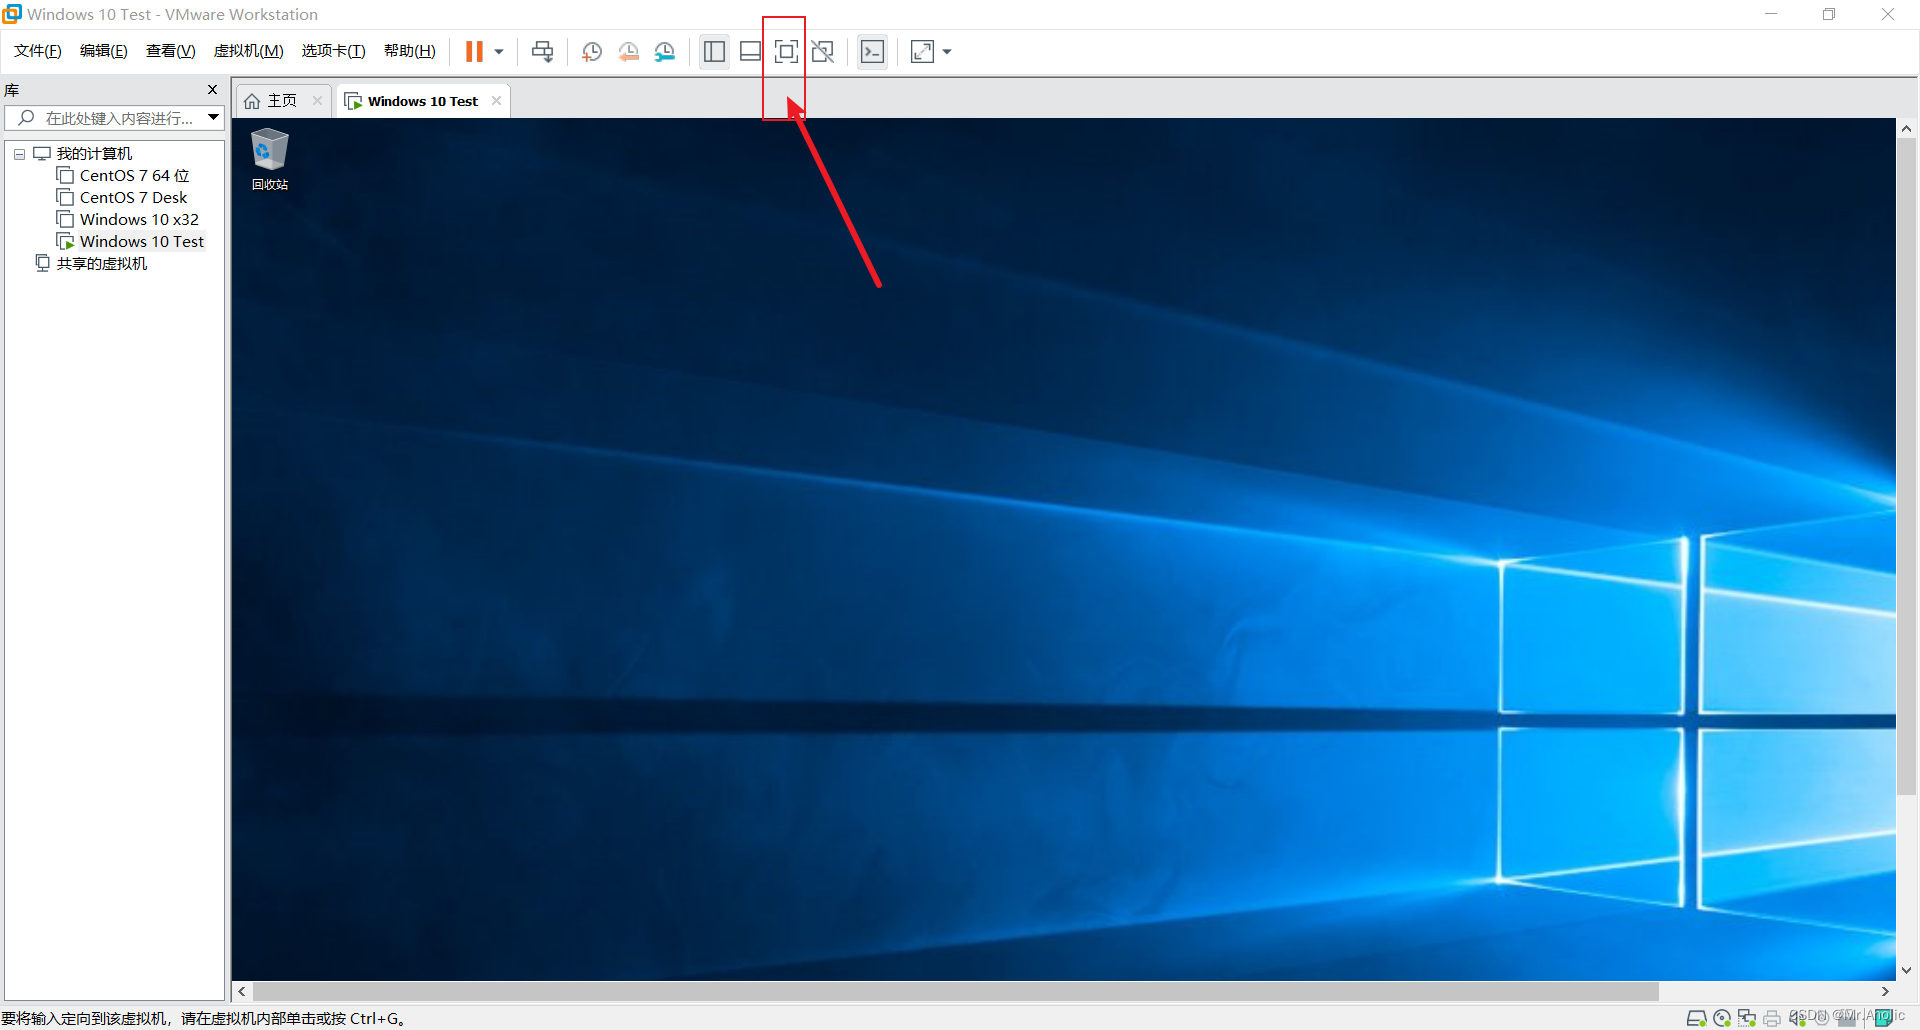
Task: Open the stretch display dropdown arrow
Action: click(947, 52)
